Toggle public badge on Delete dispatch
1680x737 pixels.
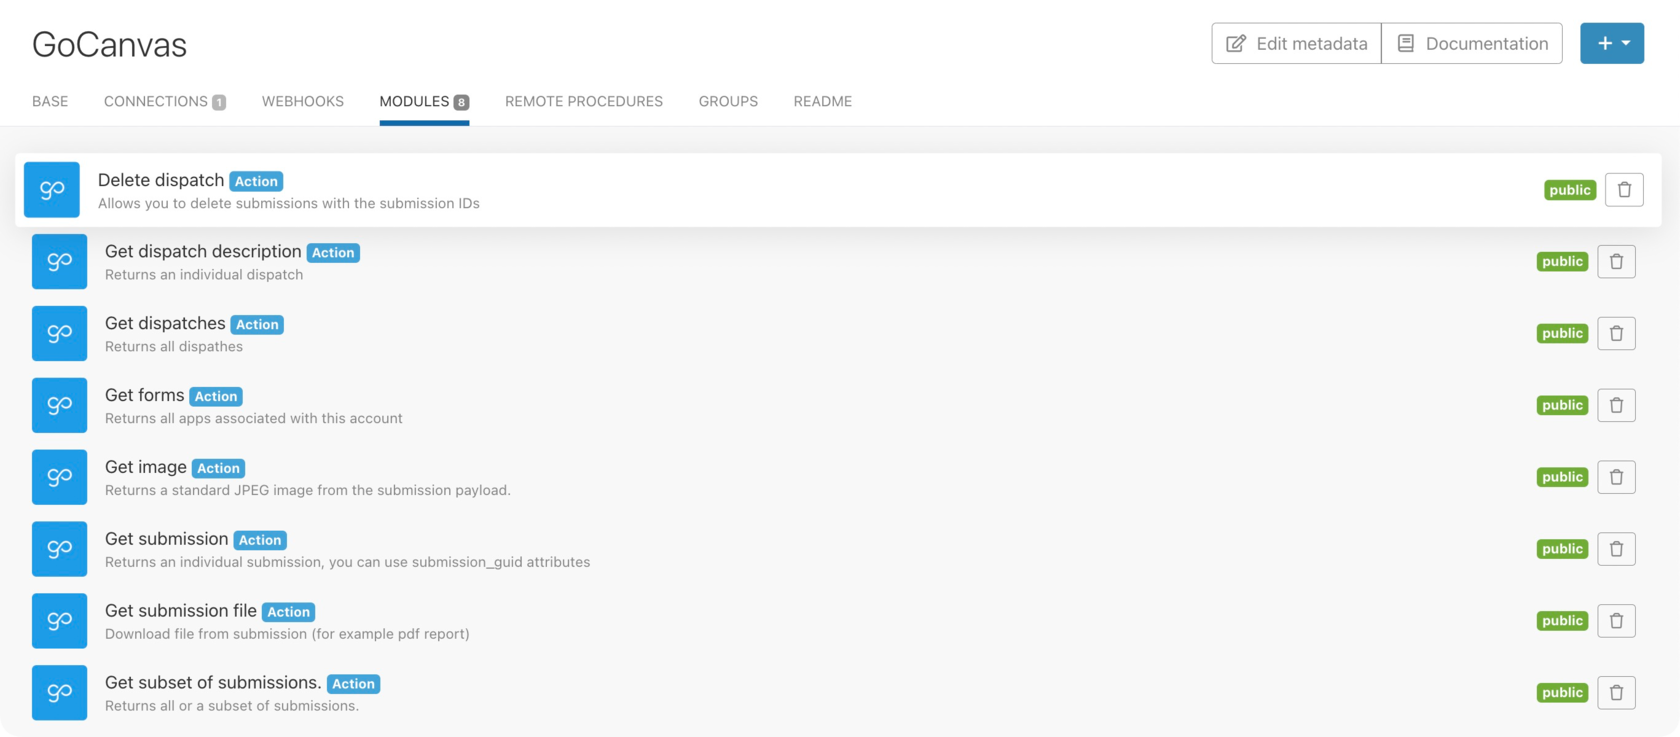(1569, 190)
